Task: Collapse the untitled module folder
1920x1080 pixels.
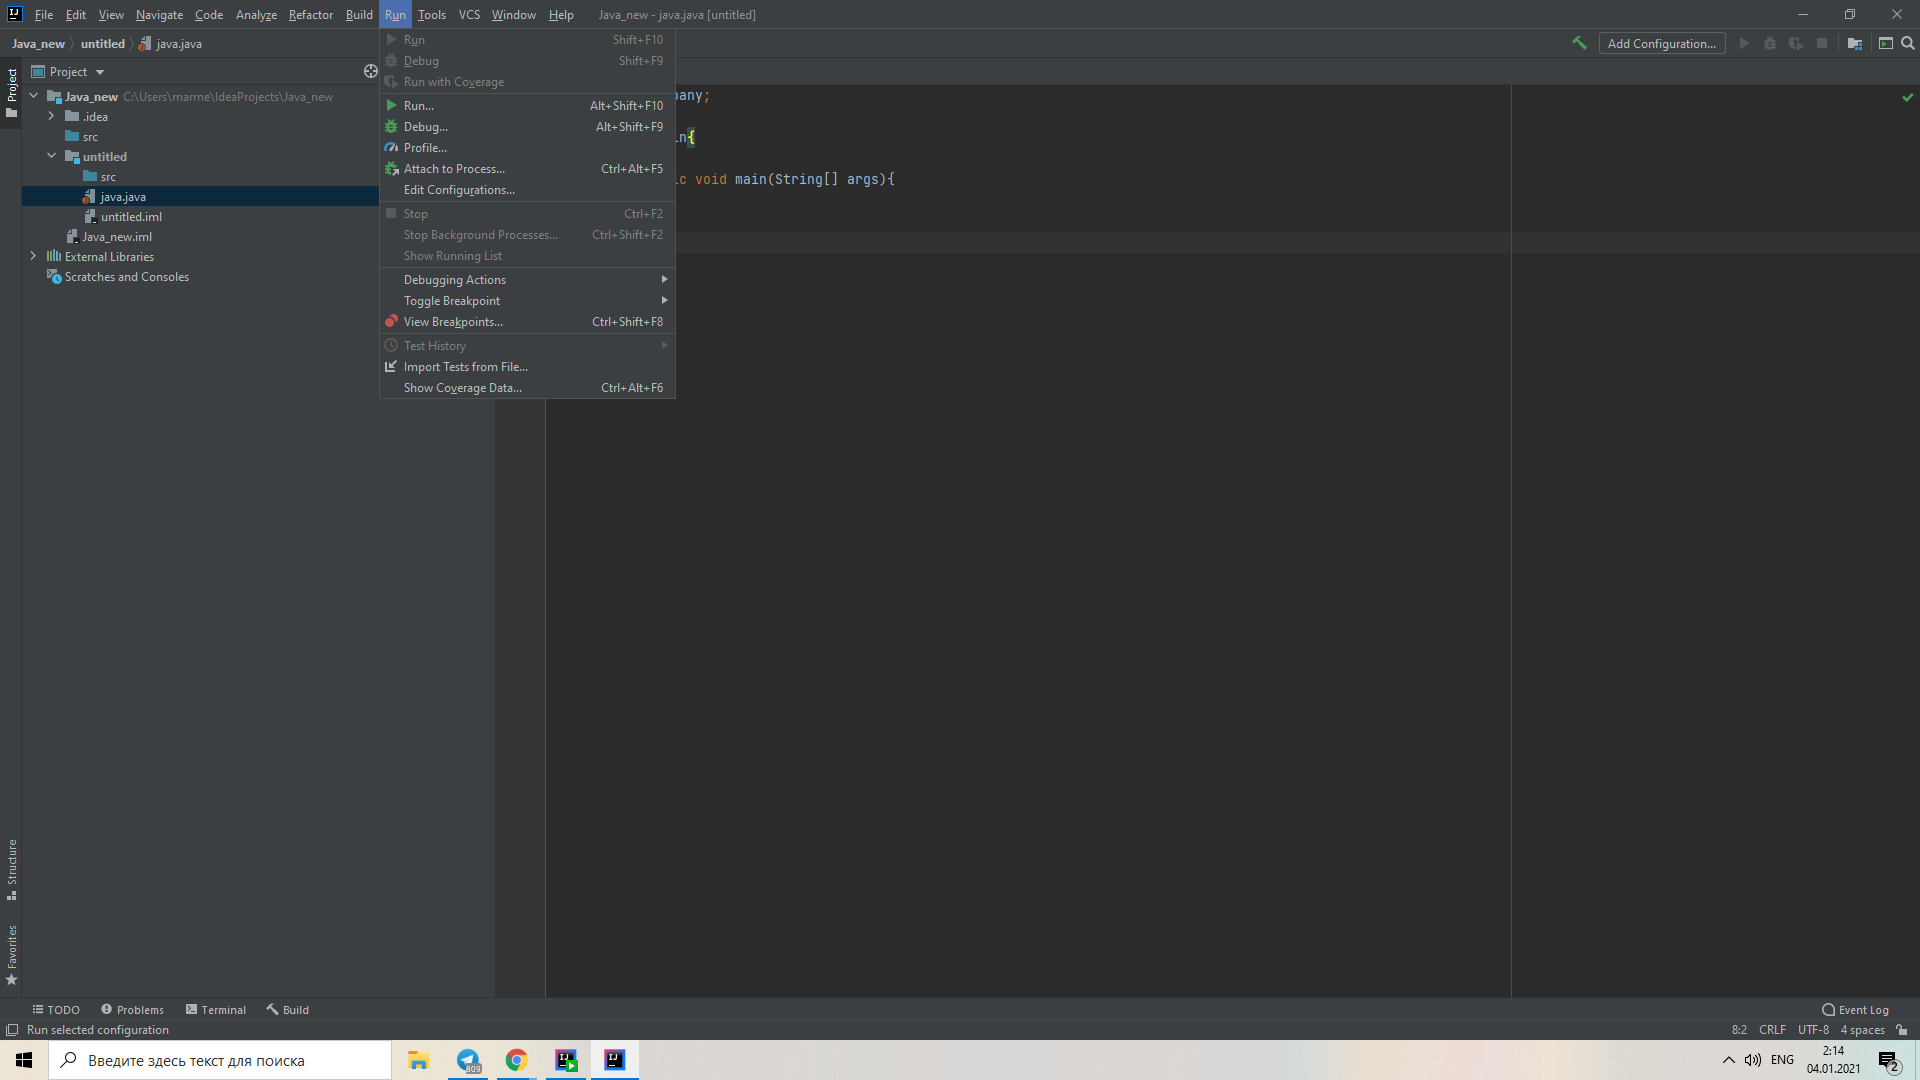Action: point(52,156)
